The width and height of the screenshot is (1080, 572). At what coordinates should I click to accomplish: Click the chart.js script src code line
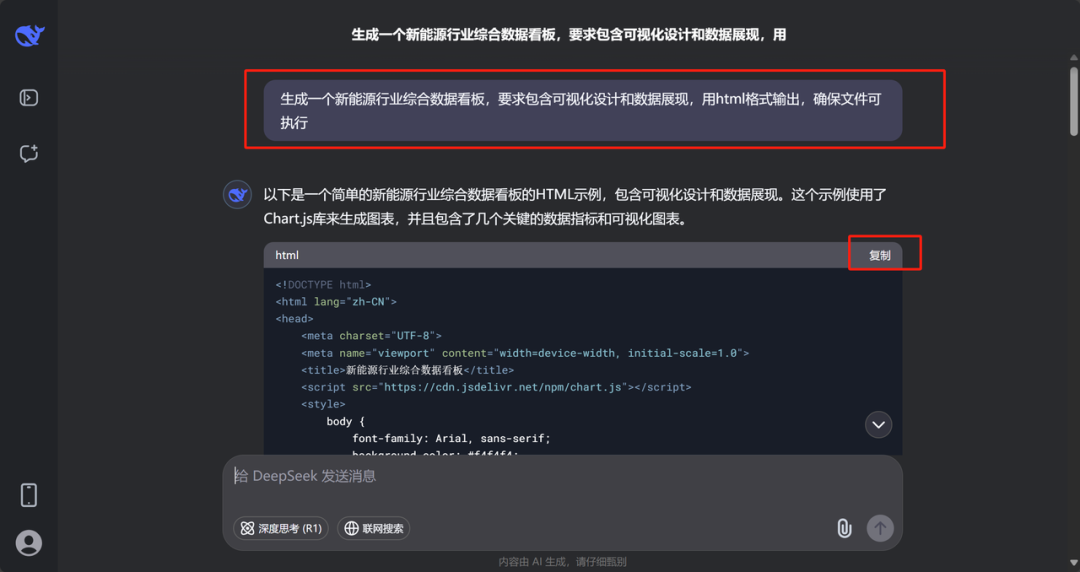point(496,387)
